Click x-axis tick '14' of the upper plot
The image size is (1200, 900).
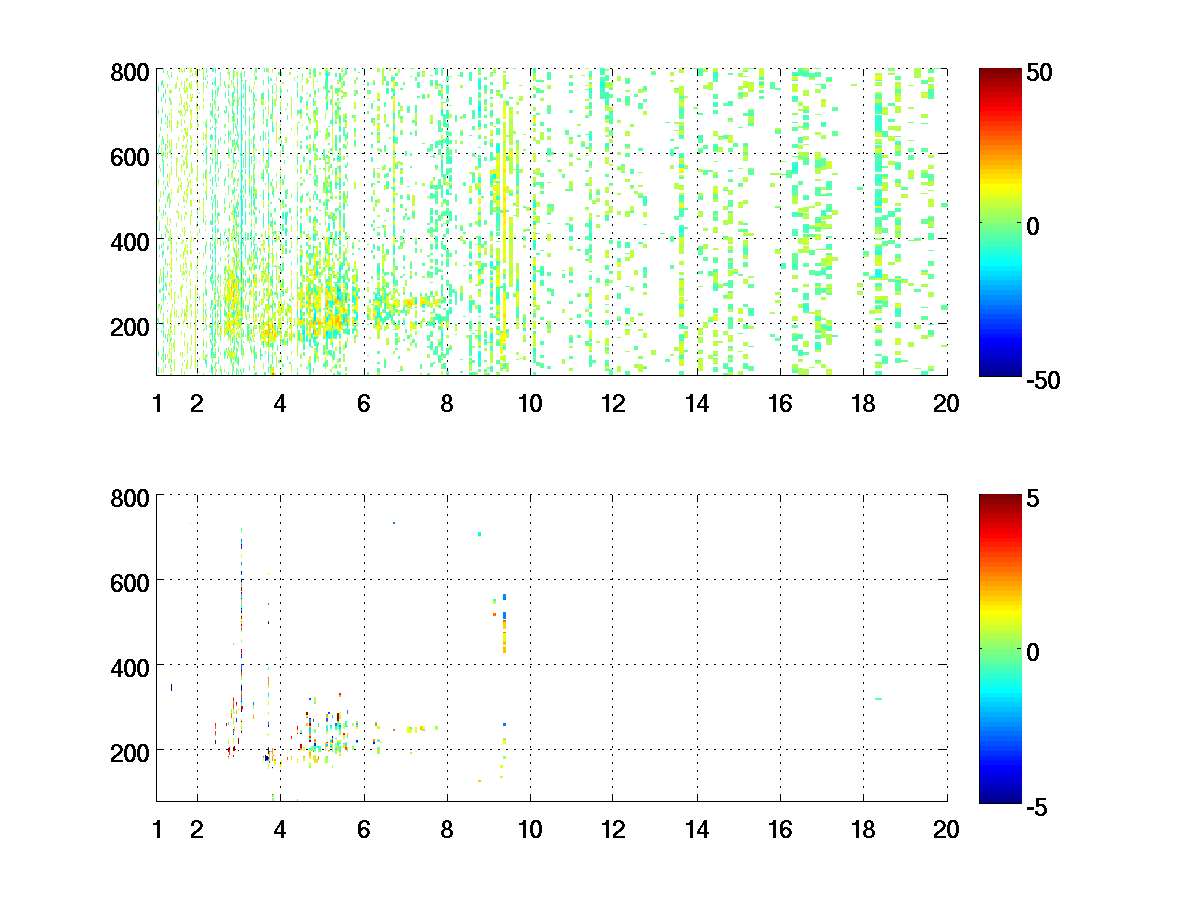coord(697,404)
